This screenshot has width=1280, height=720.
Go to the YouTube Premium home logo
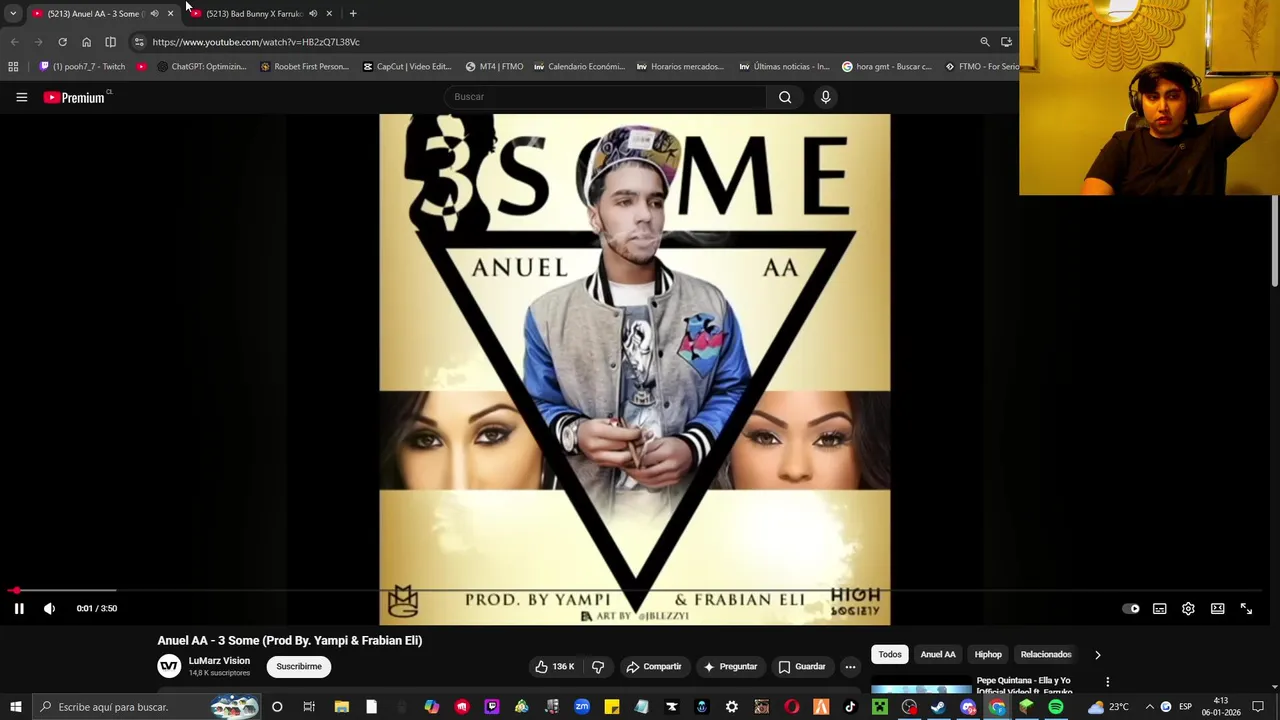pos(76,97)
